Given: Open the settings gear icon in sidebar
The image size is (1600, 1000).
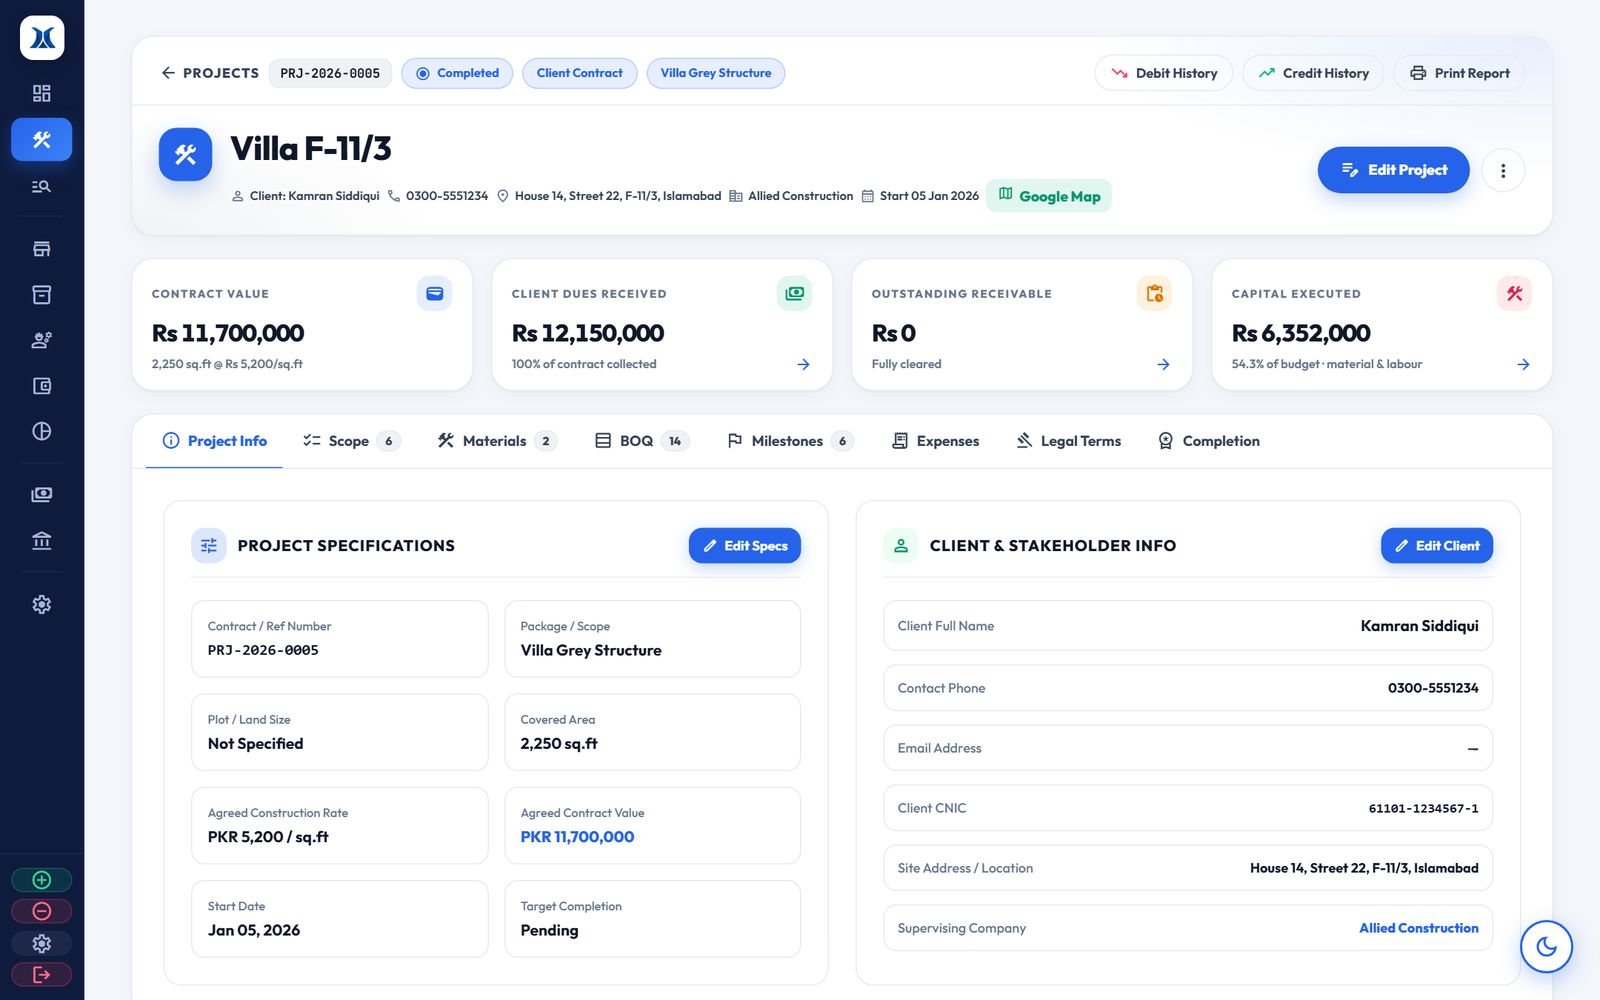Looking at the screenshot, I should [x=41, y=604].
